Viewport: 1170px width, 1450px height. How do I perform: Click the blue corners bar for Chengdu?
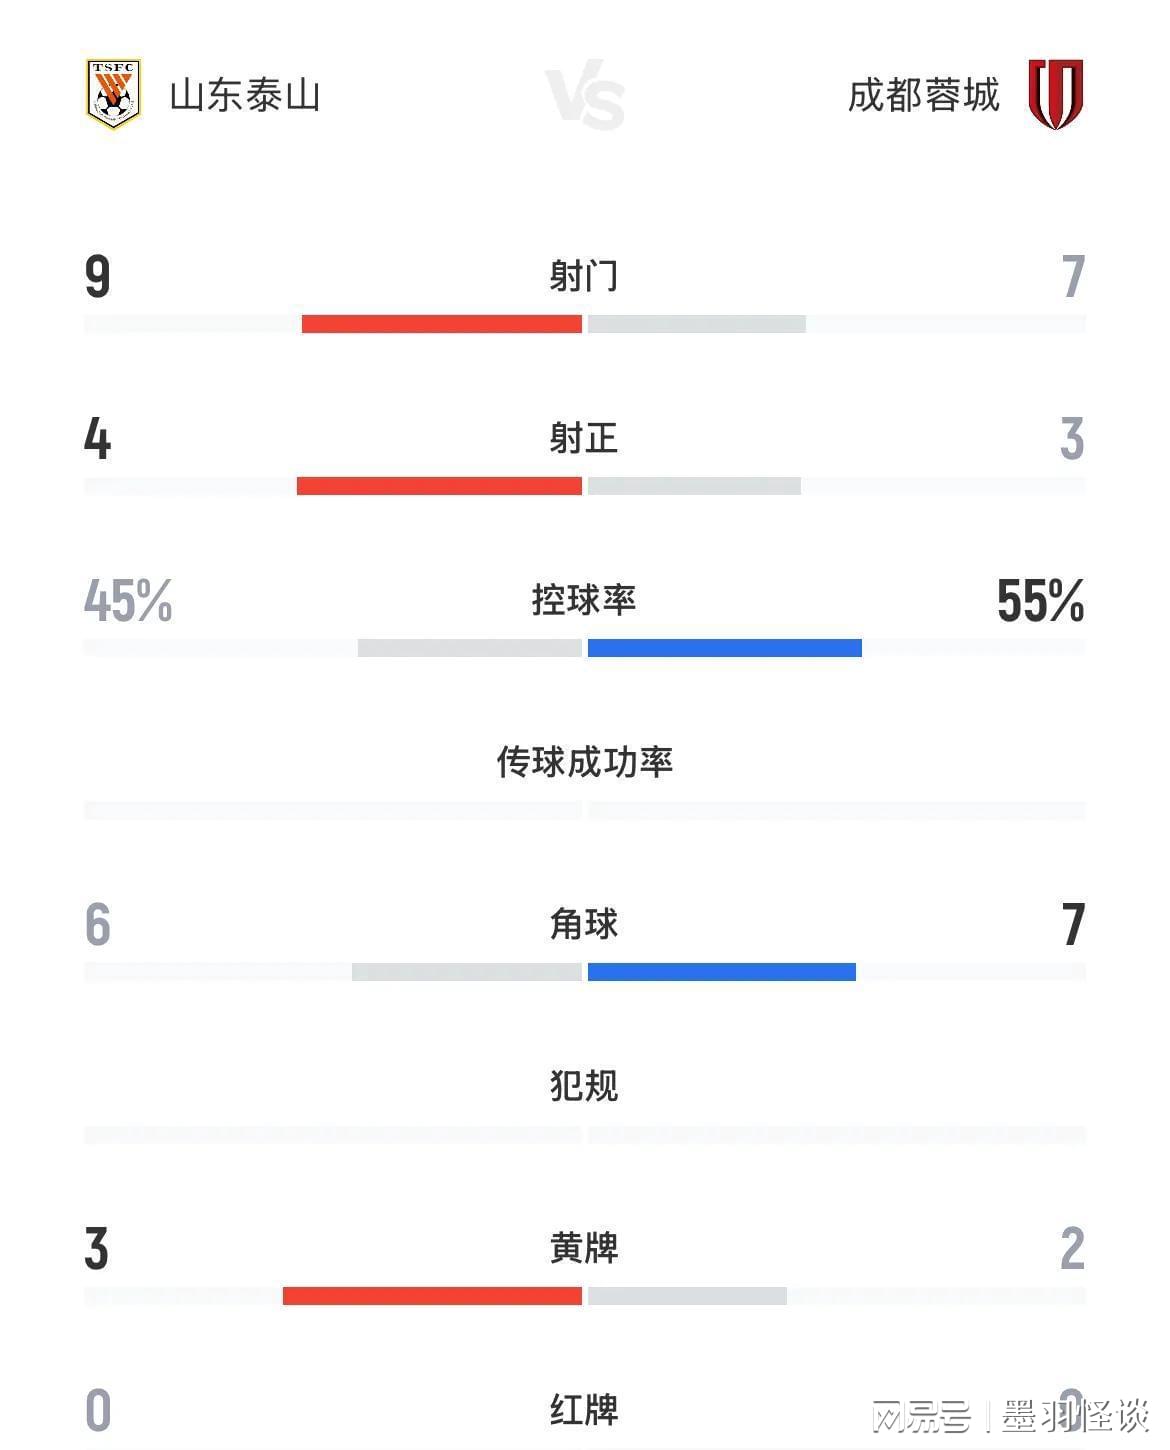[722, 972]
